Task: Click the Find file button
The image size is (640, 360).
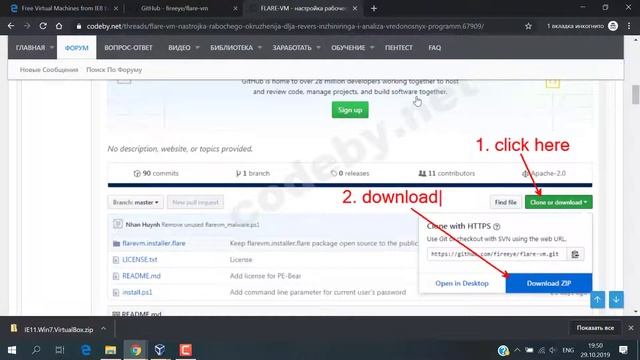Action: pos(505,202)
